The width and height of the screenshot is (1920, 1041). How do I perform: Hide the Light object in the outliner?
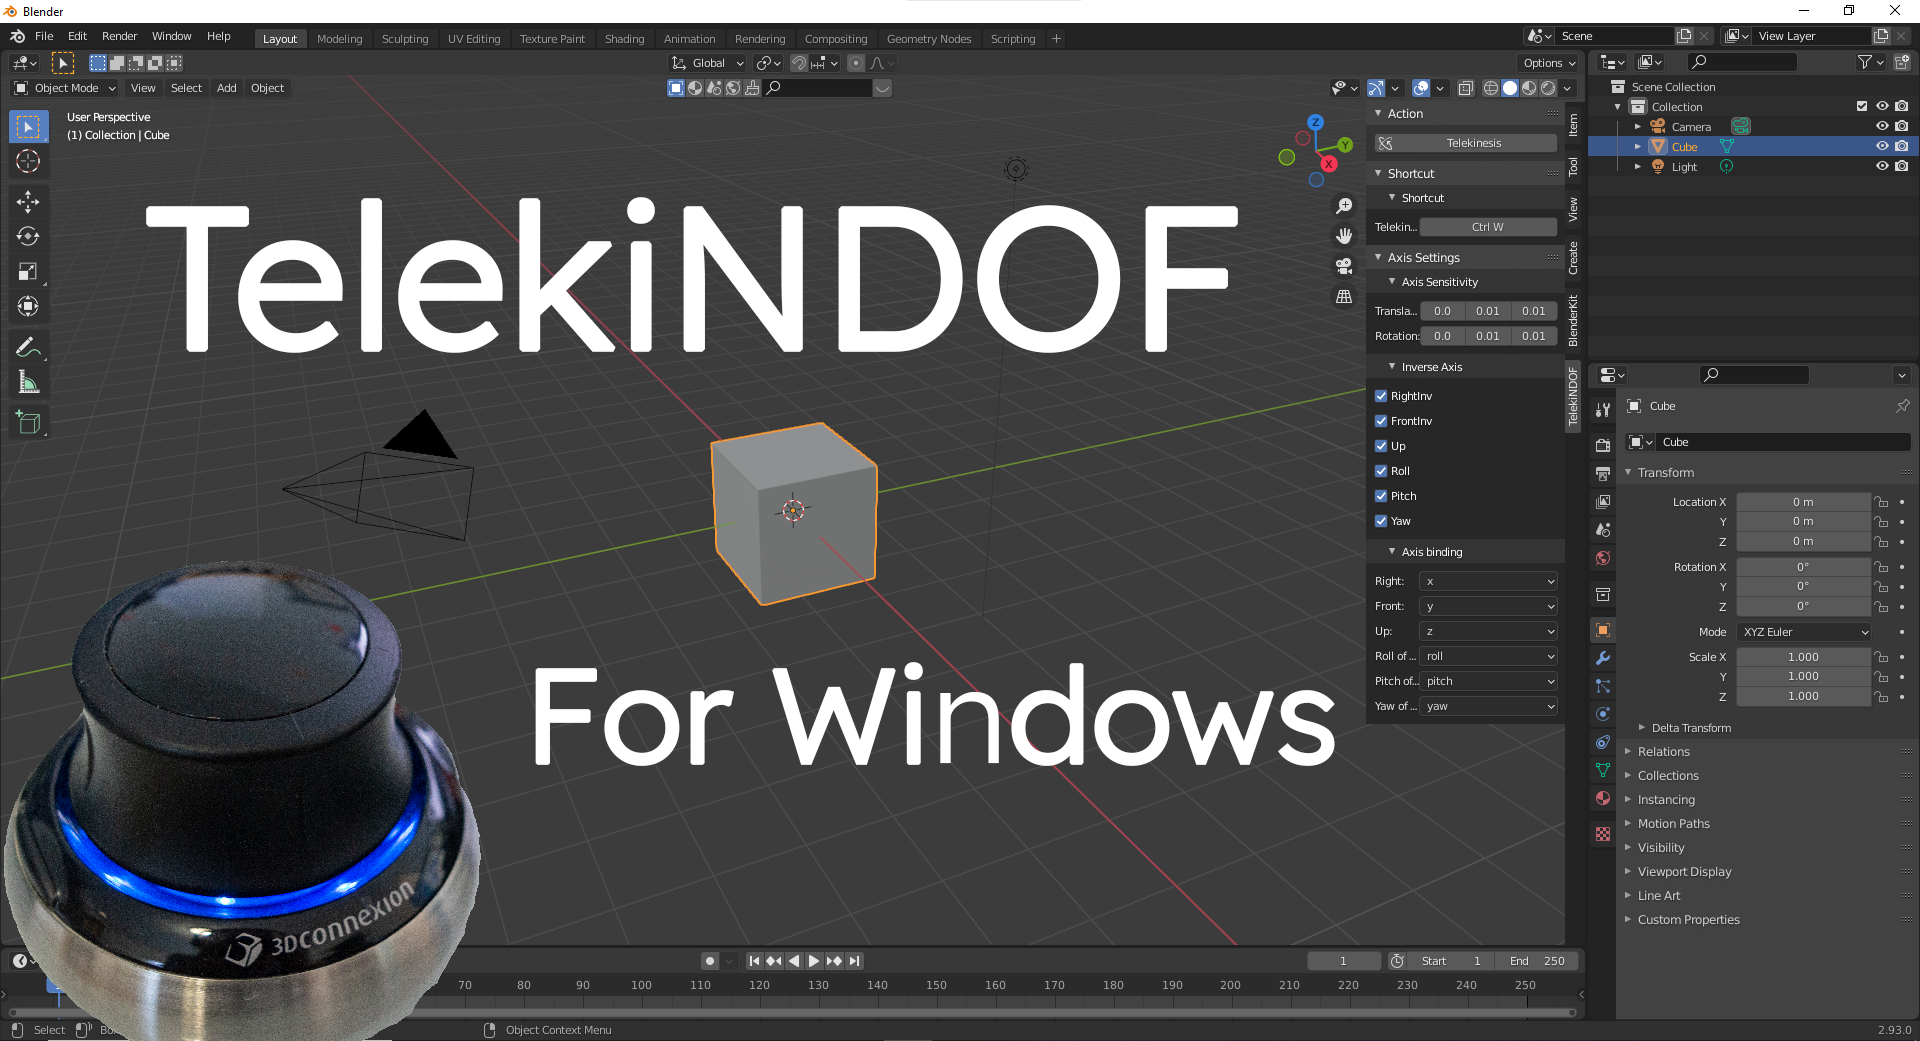(1883, 166)
